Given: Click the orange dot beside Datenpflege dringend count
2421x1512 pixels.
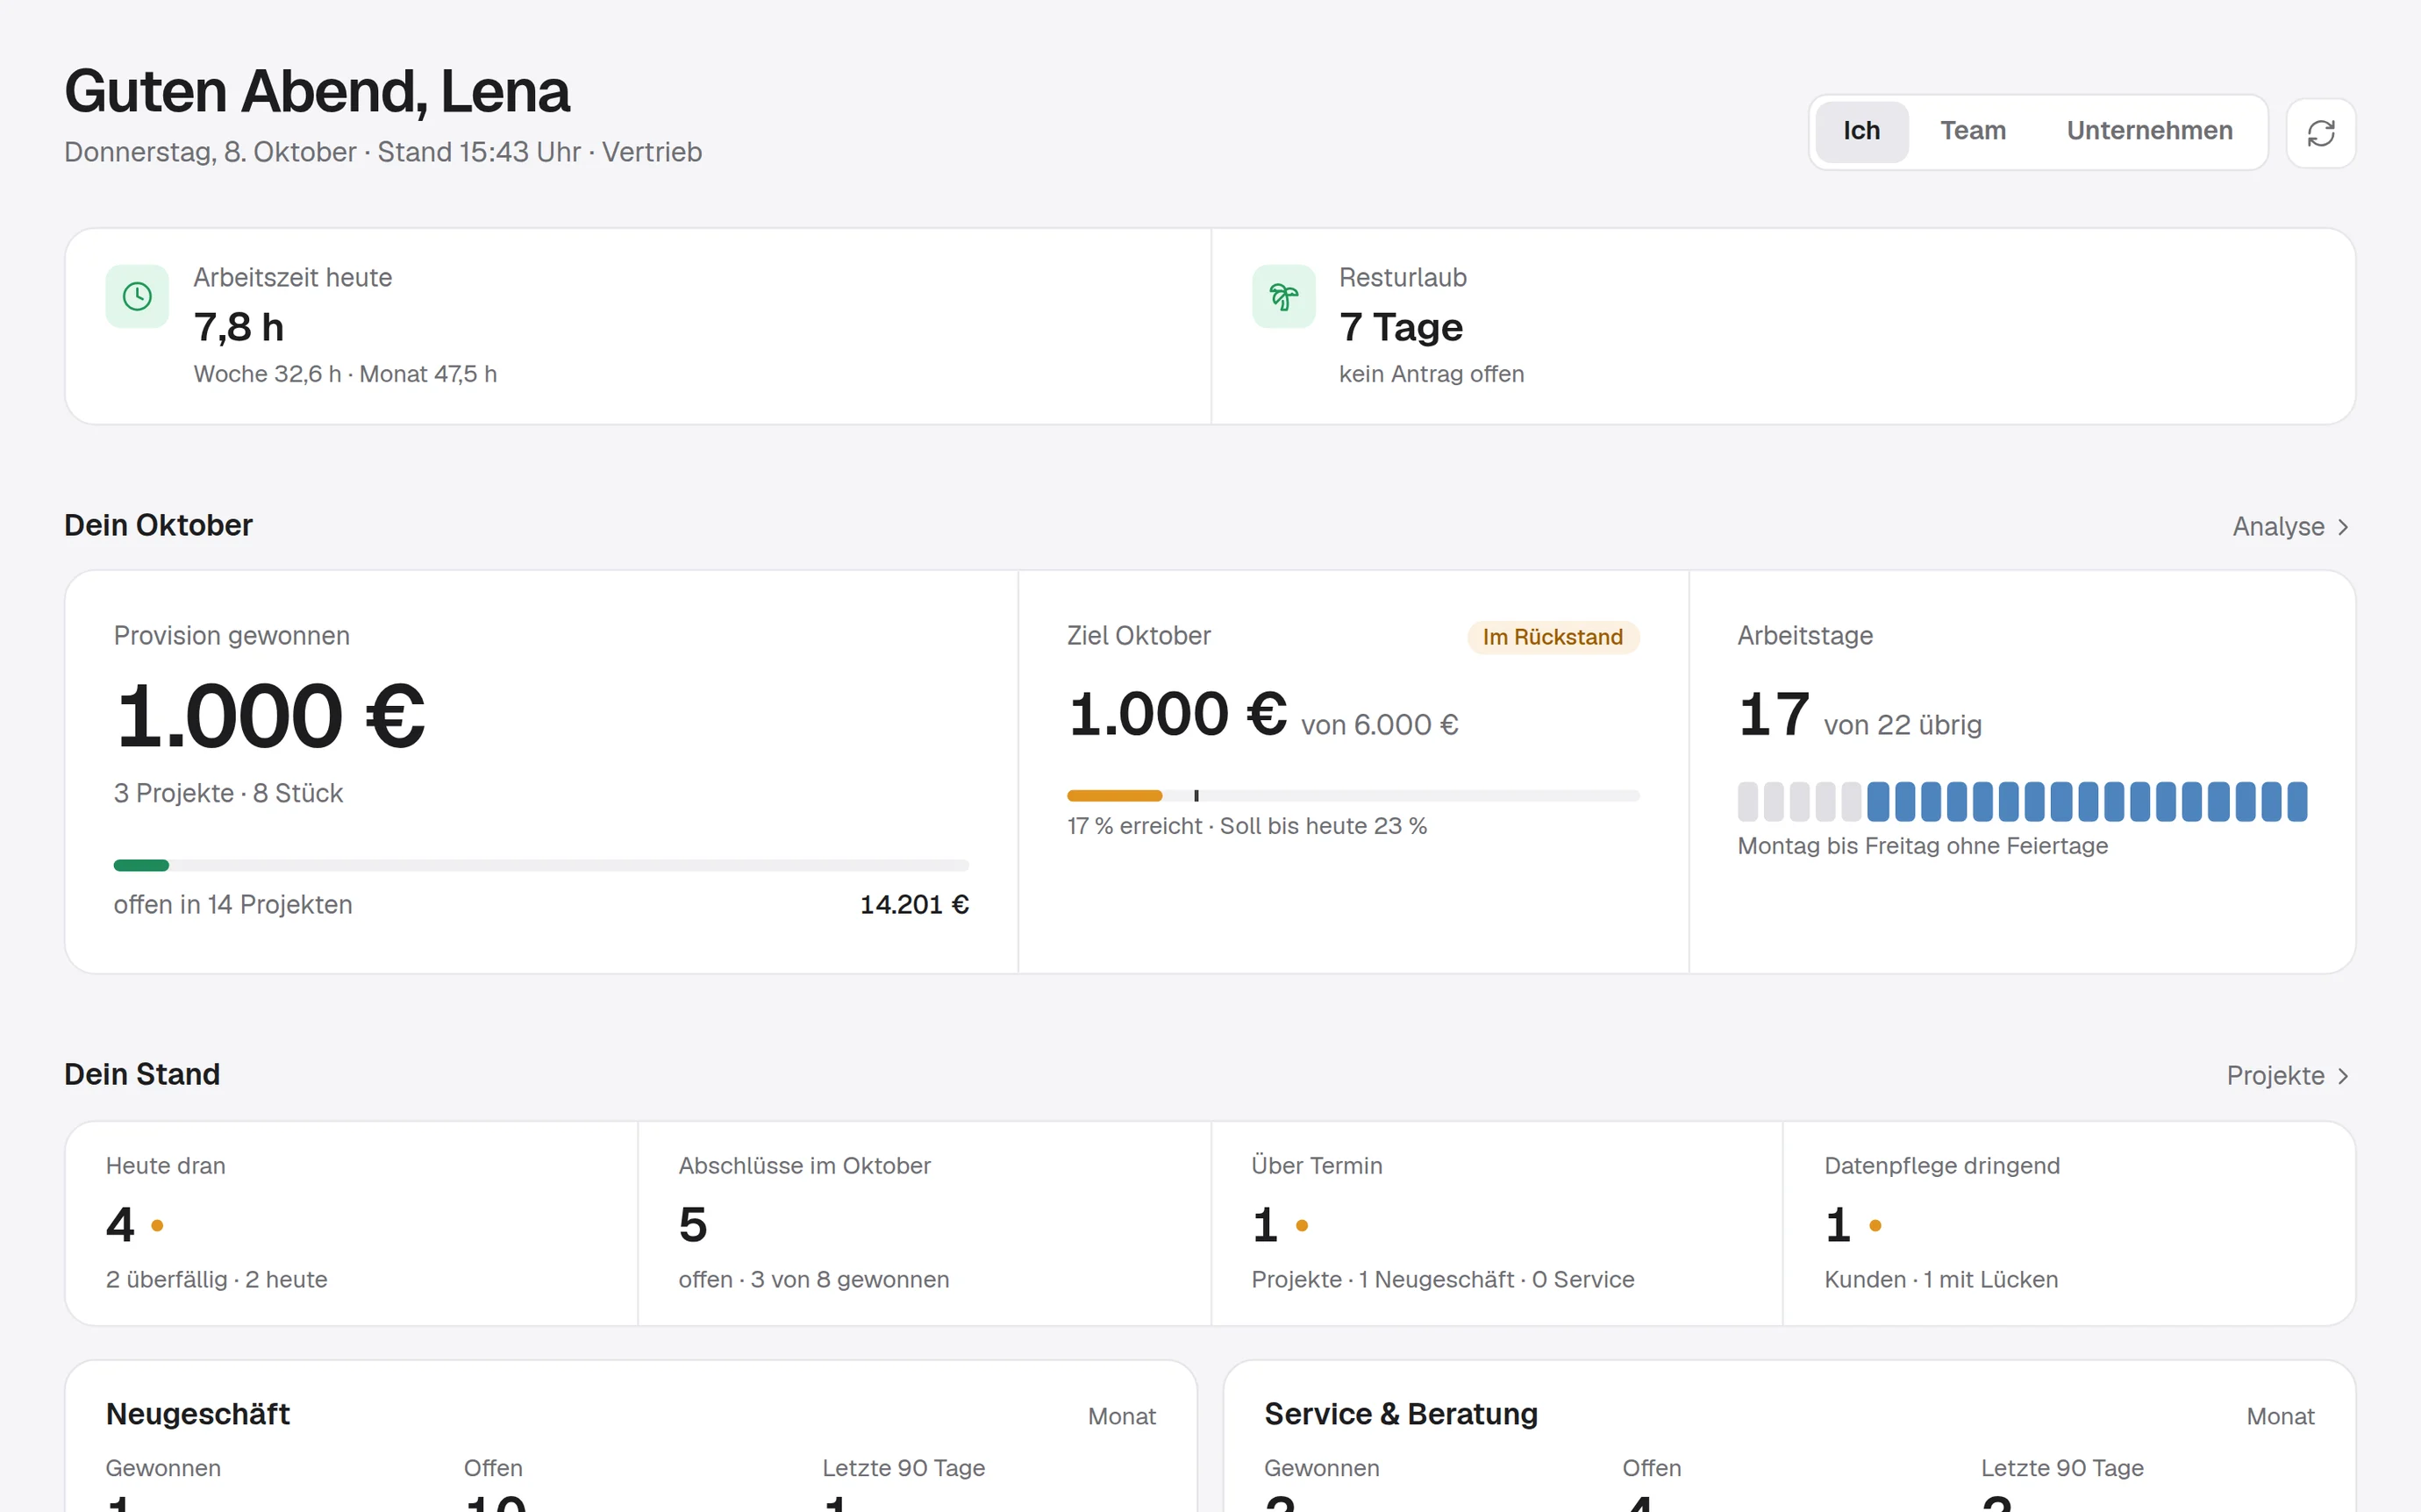Looking at the screenshot, I should (1875, 1225).
